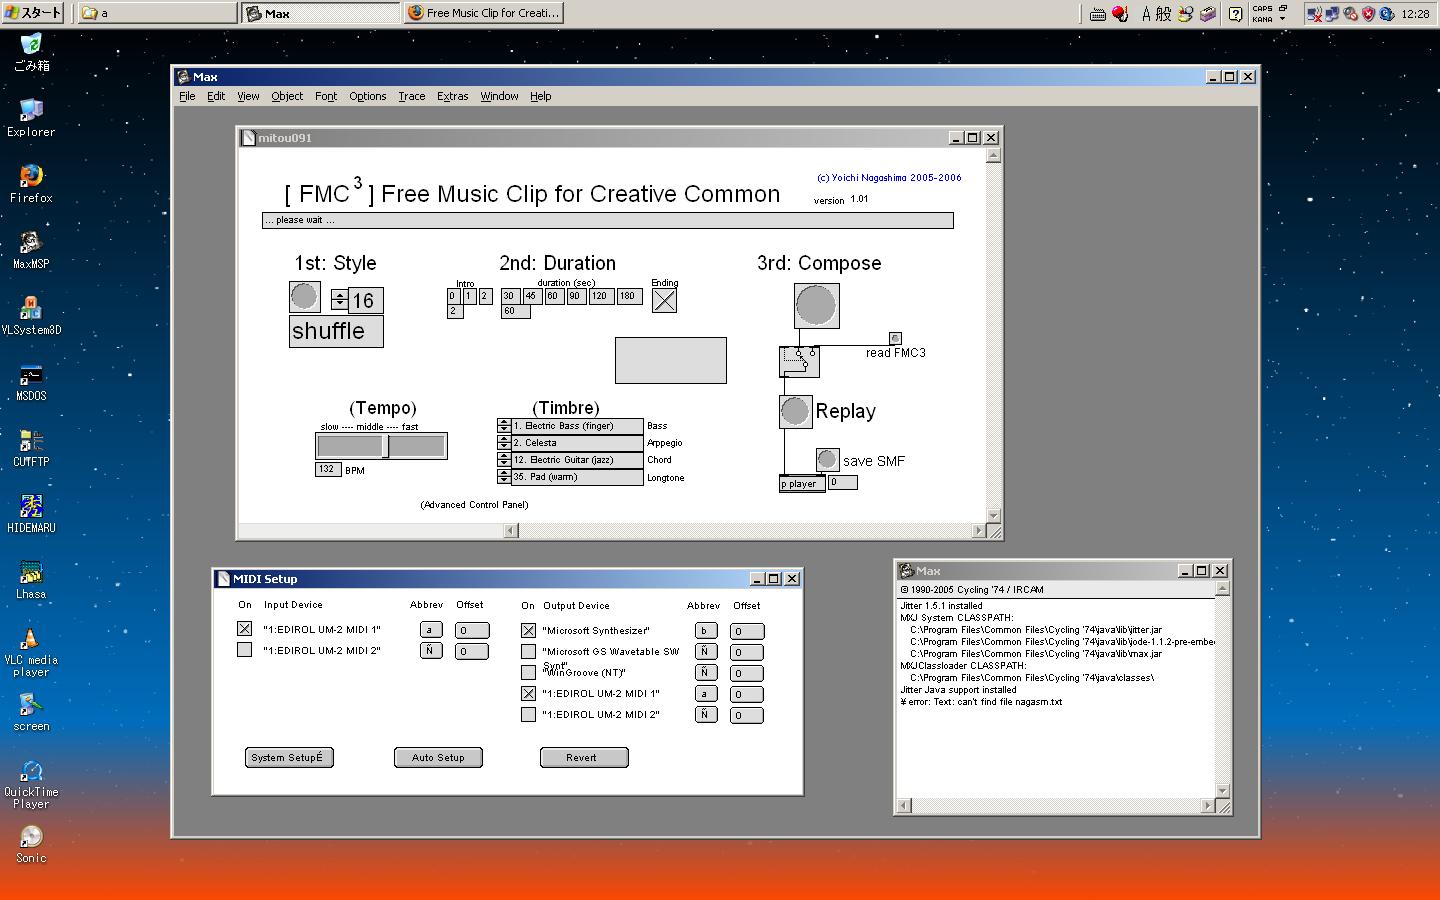This screenshot has width=1440, height=900.
Task: Open the abbrev menu for input EDIROL MIDI 1
Action: (x=430, y=630)
